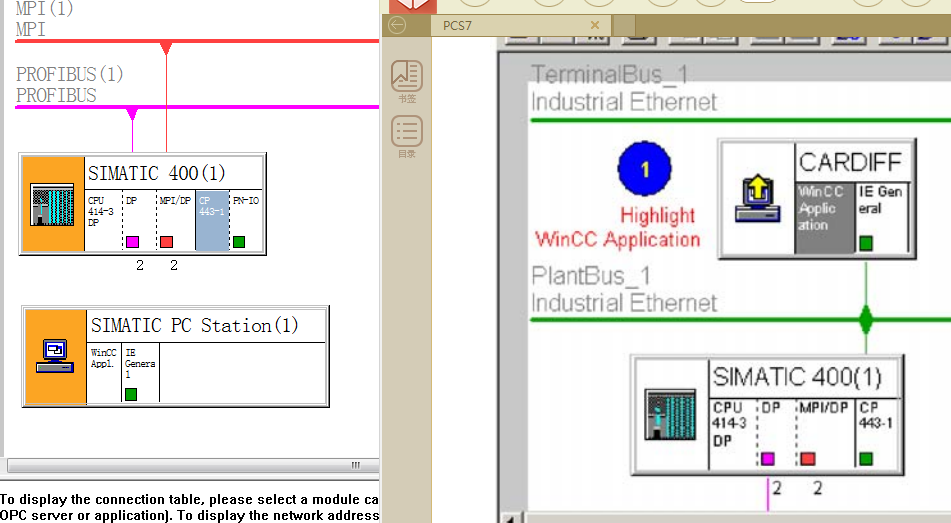The image size is (951, 523).
Task: Click the magenta PROFIBUS node on DP interface
Action: click(x=132, y=242)
